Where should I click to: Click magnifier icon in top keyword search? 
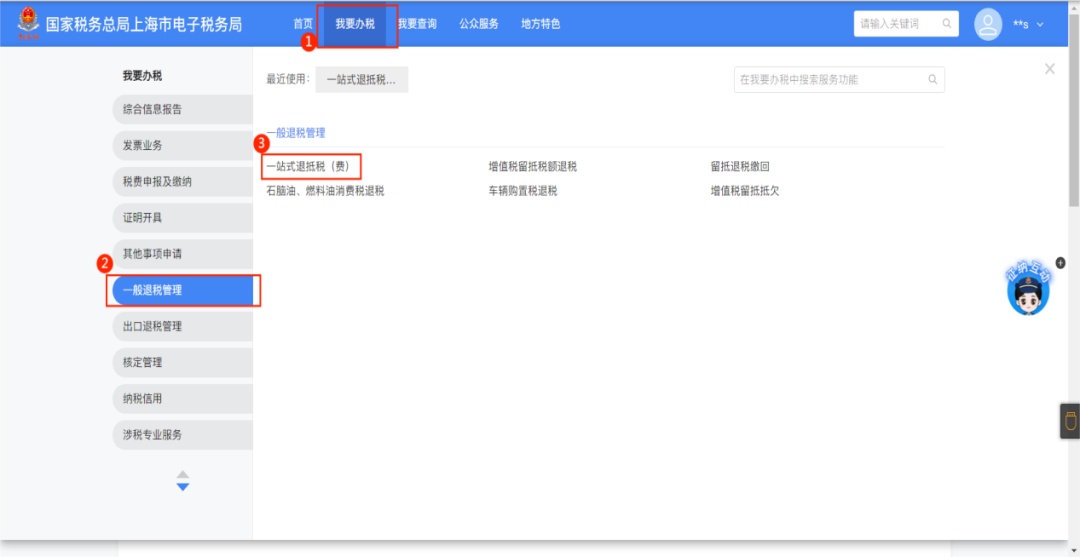(x=943, y=24)
